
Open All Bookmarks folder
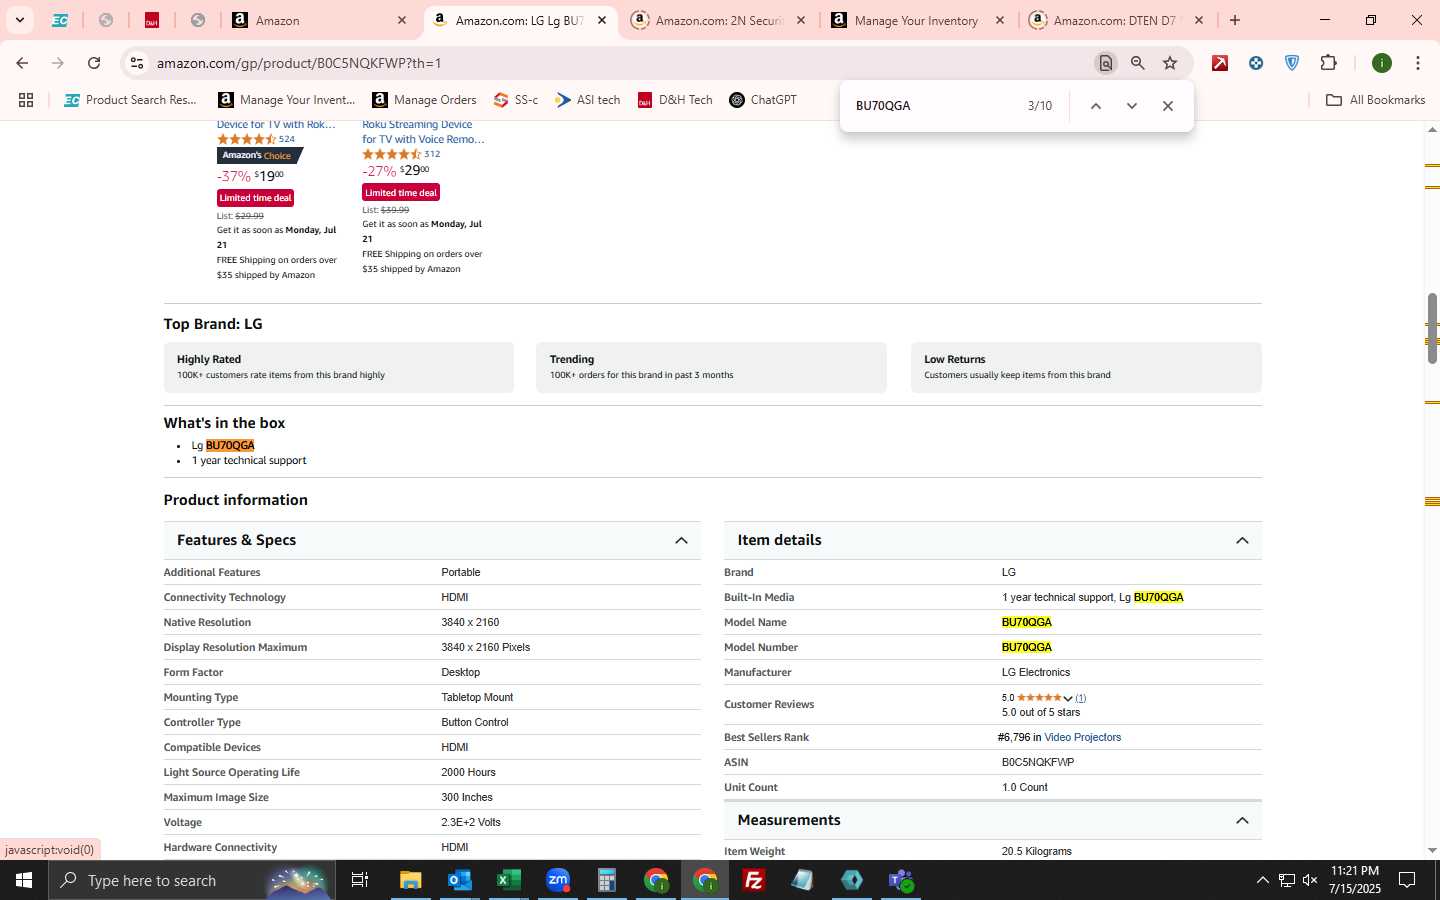pos(1375,100)
